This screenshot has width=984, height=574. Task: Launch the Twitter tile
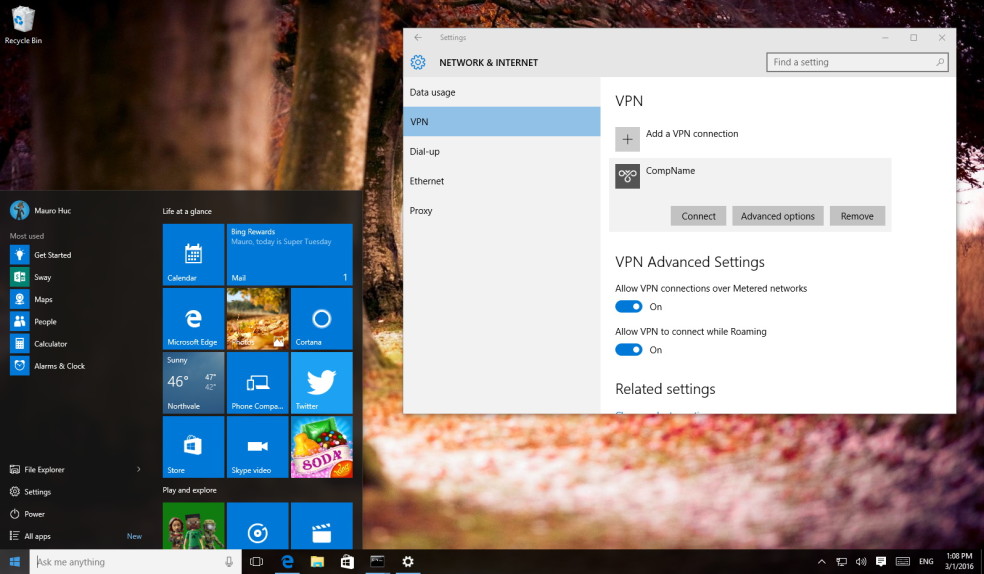point(321,382)
